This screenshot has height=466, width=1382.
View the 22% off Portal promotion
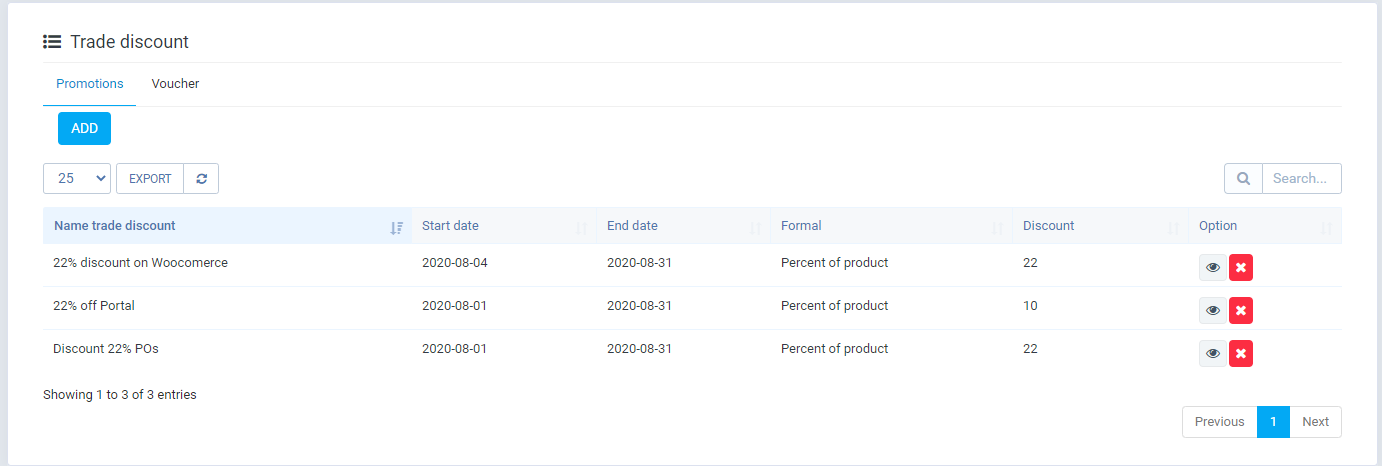pos(1212,311)
